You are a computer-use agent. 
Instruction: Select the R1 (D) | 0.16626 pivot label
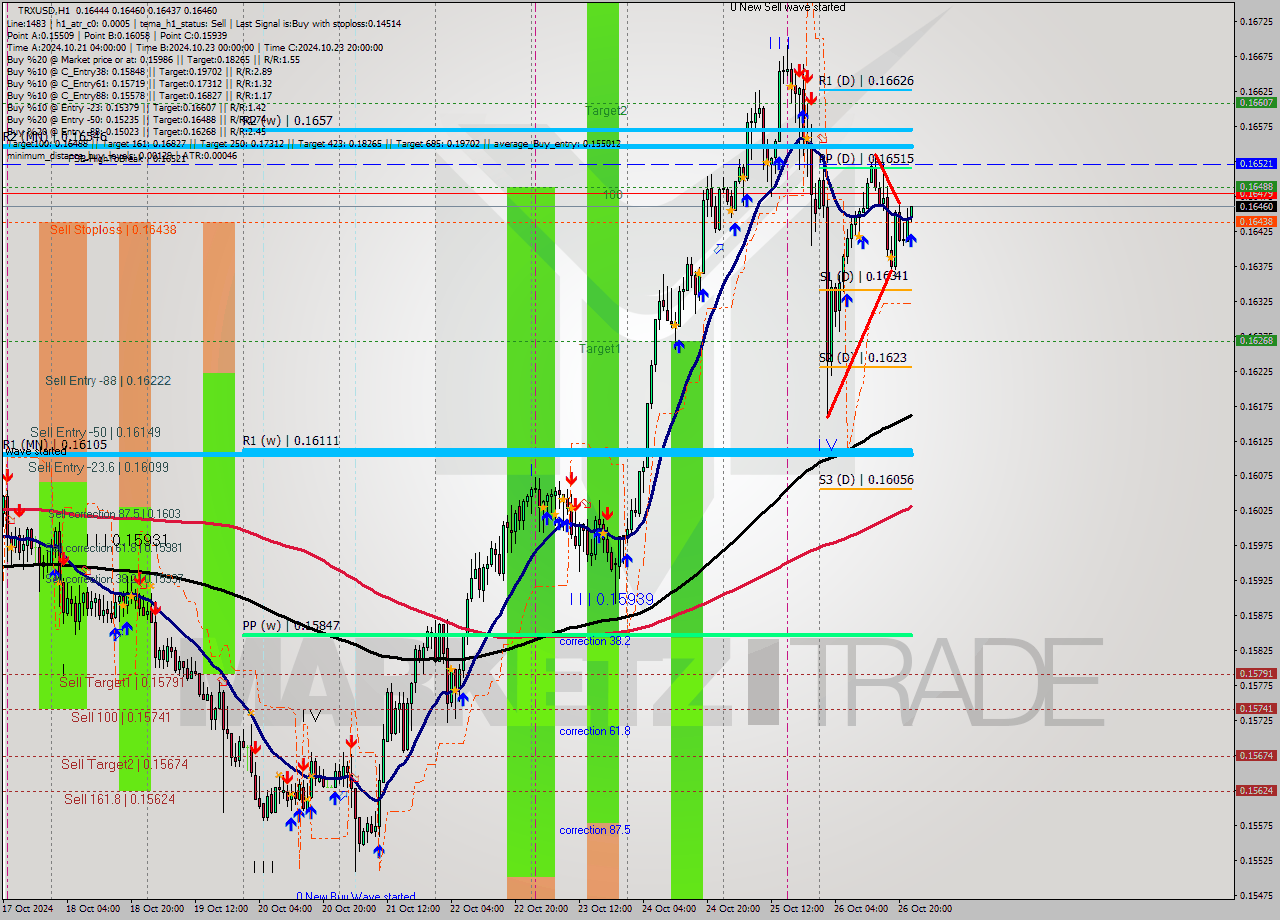tap(866, 81)
